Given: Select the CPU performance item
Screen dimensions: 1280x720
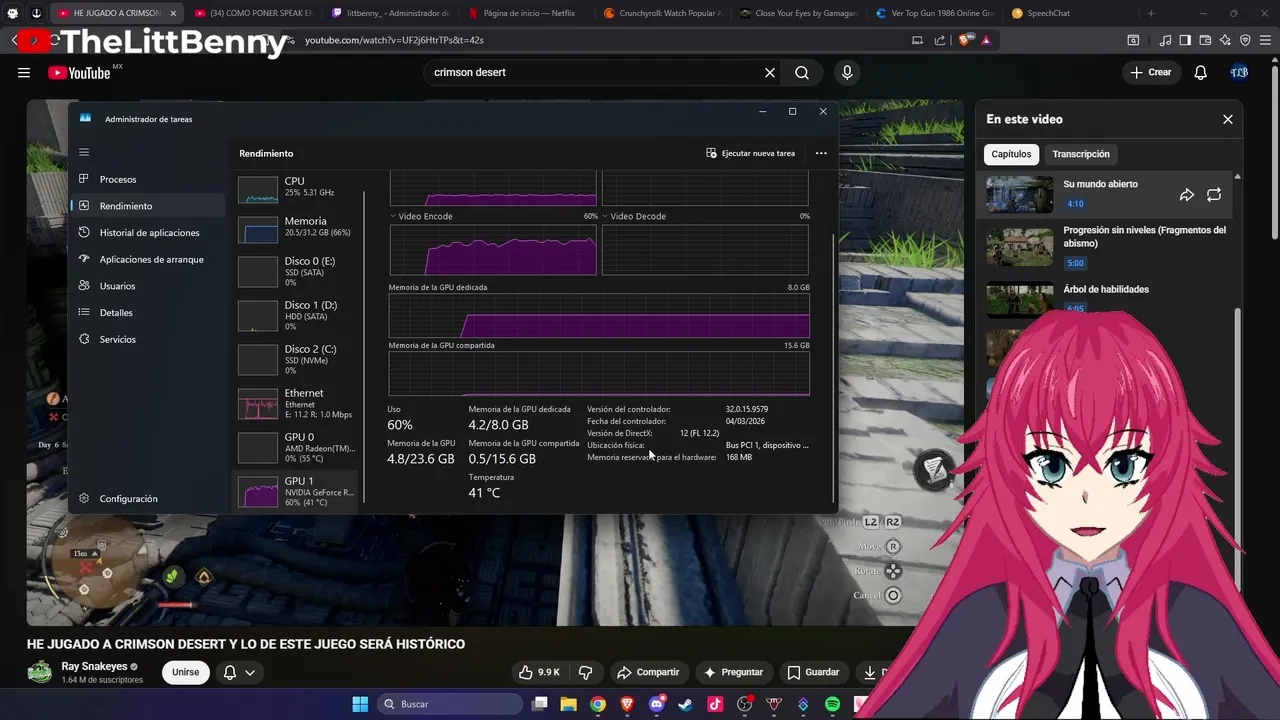Looking at the screenshot, I should pyautogui.click(x=297, y=188).
